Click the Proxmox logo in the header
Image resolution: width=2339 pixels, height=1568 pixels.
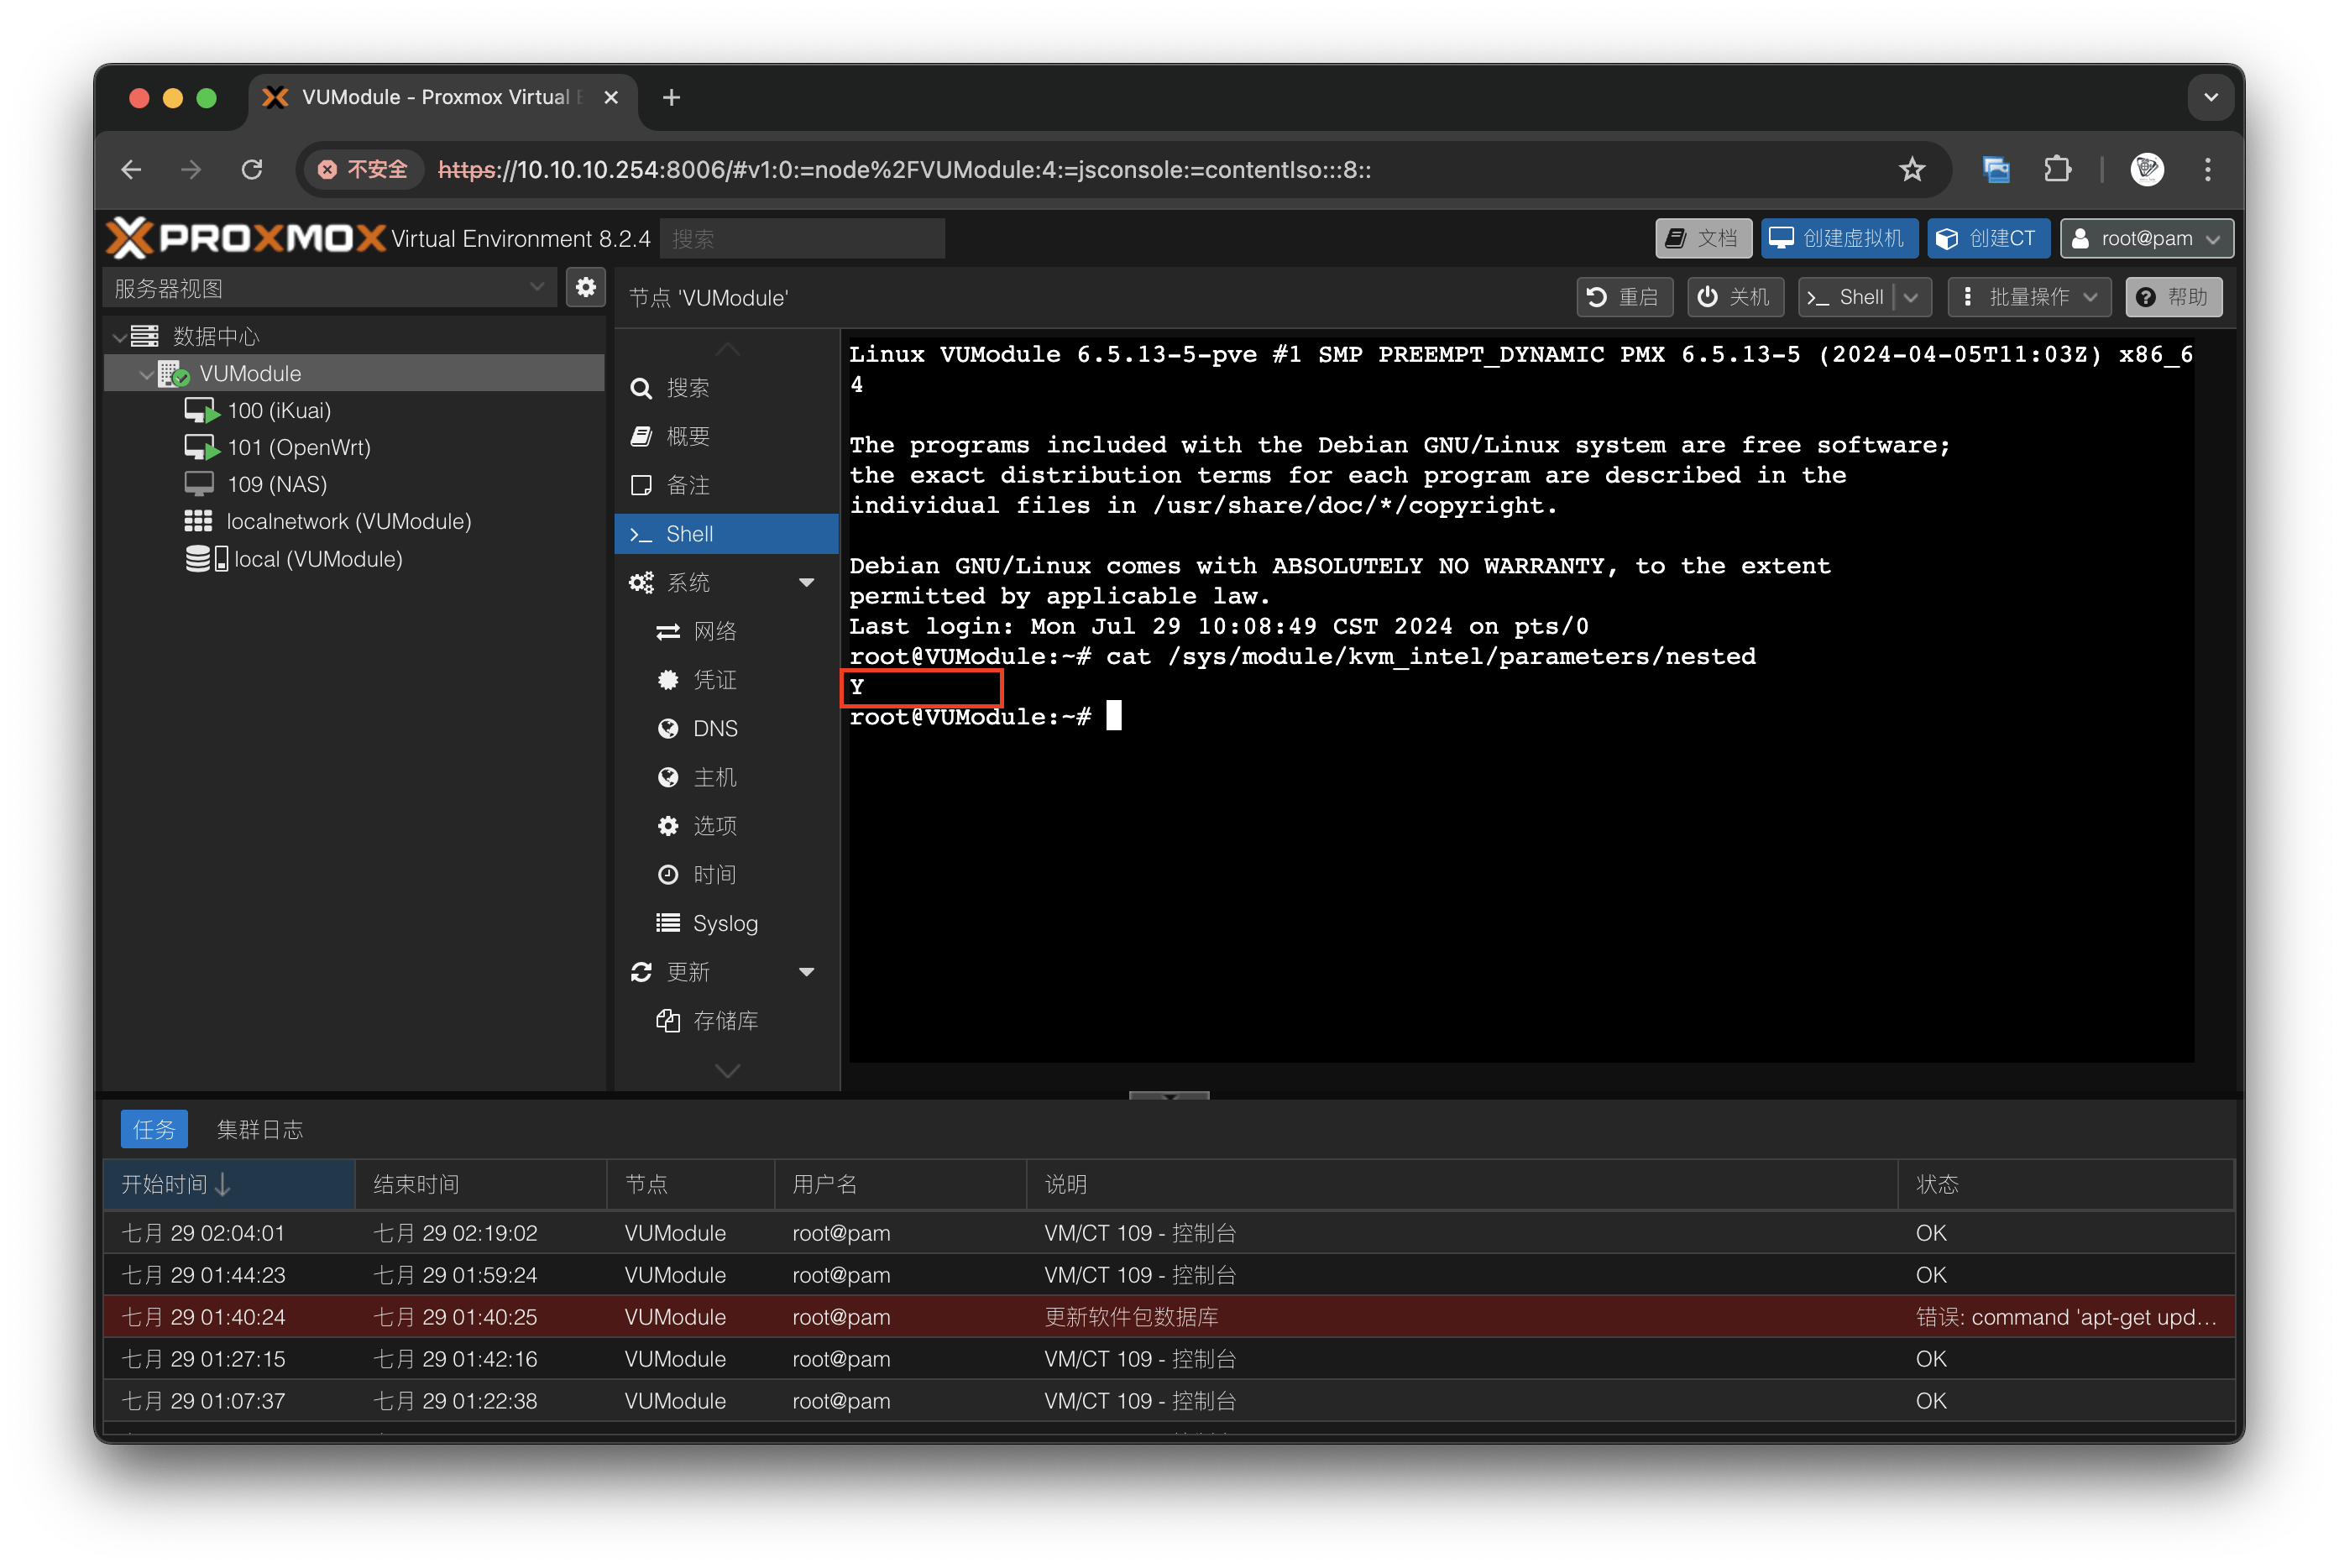pyautogui.click(x=246, y=238)
